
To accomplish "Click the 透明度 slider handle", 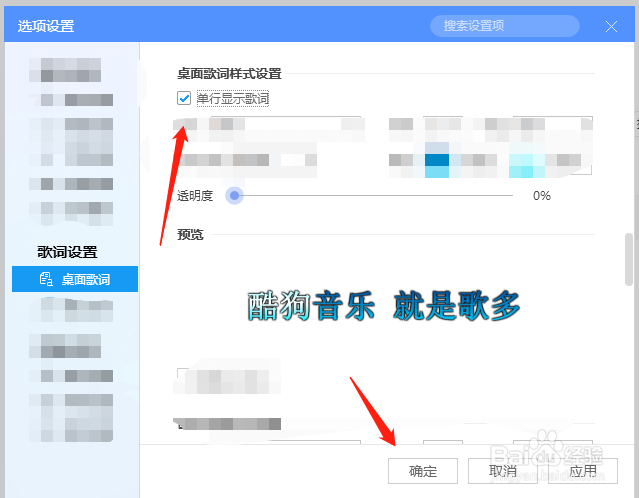I will pos(234,196).
